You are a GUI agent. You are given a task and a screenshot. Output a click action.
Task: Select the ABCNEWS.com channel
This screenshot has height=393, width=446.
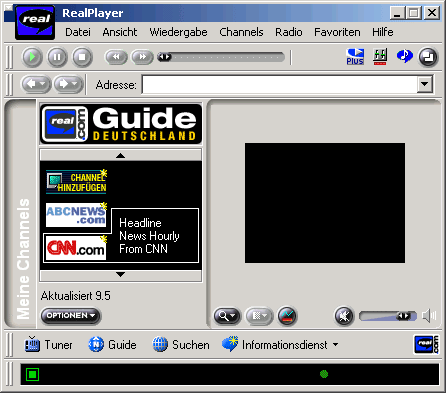[x=76, y=215]
